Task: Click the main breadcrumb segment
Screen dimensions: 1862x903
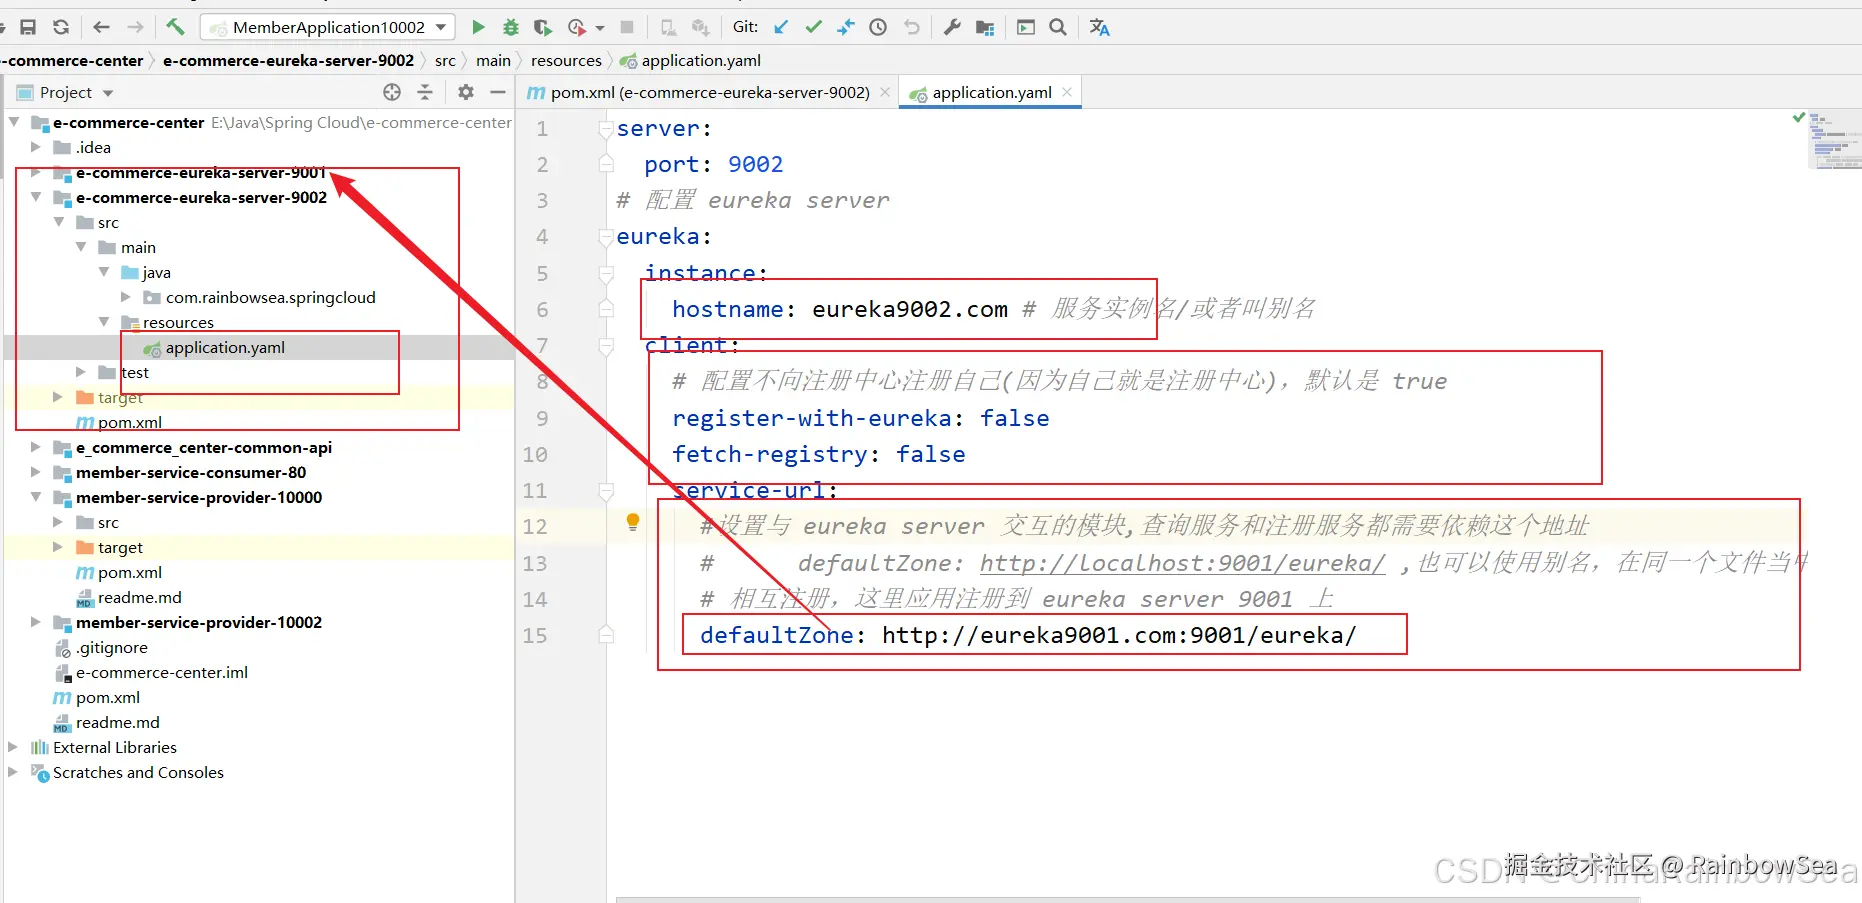Action: click(x=493, y=61)
